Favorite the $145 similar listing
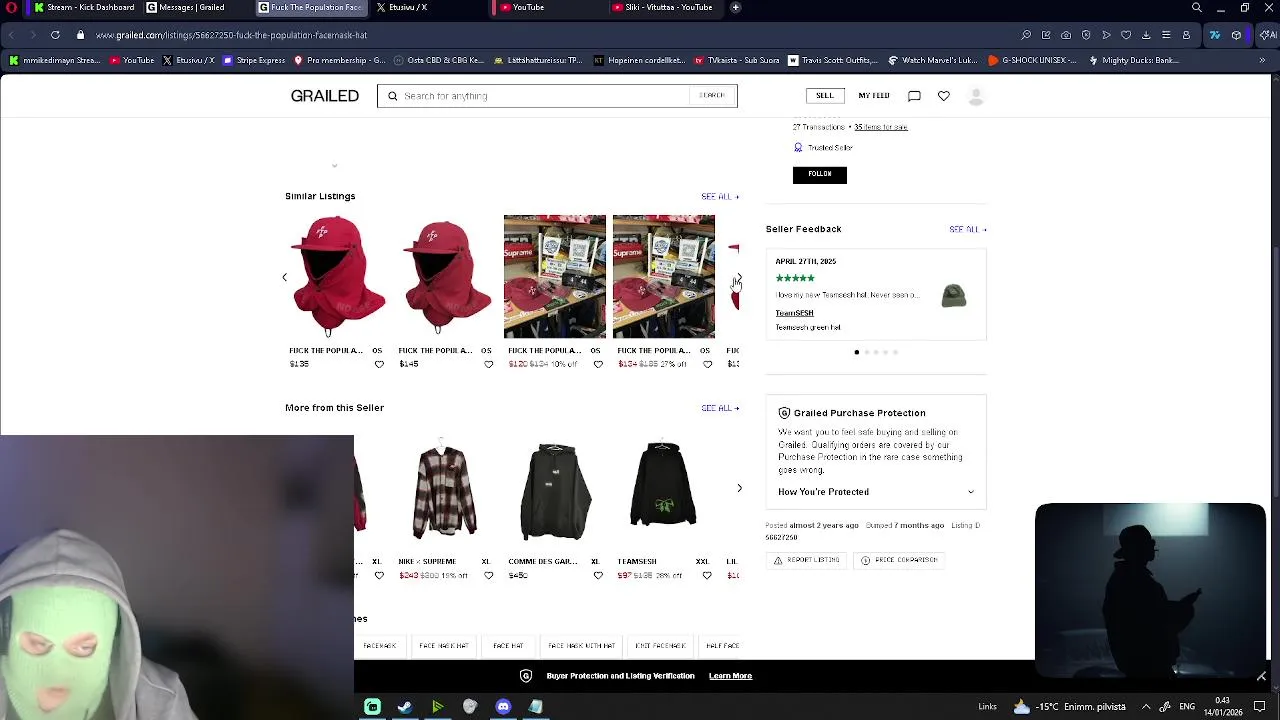Viewport: 1280px width, 720px height. [488, 364]
